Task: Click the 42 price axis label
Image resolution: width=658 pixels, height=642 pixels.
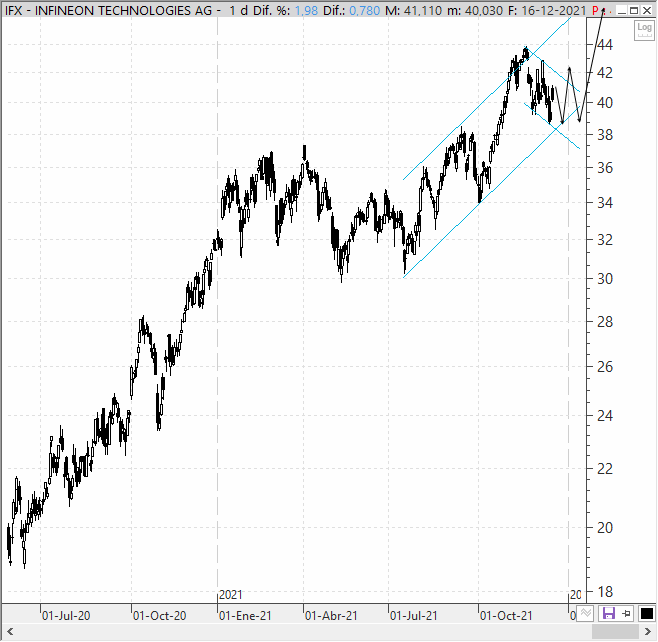Action: click(x=605, y=73)
